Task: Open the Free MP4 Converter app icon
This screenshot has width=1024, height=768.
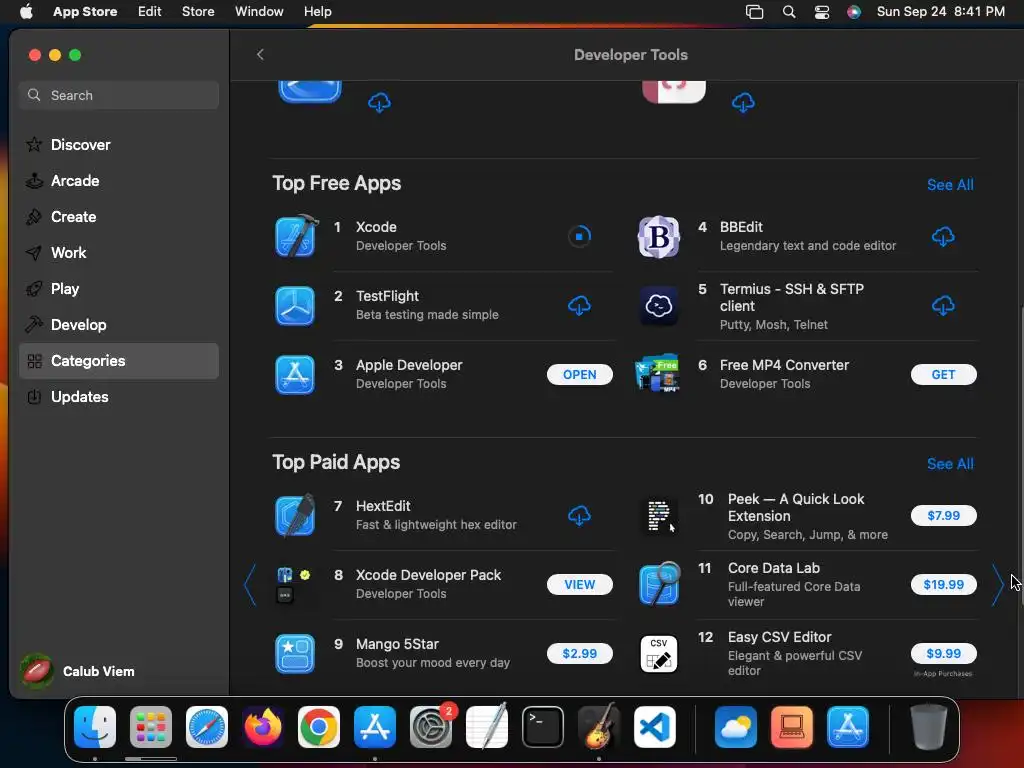Action: (658, 374)
